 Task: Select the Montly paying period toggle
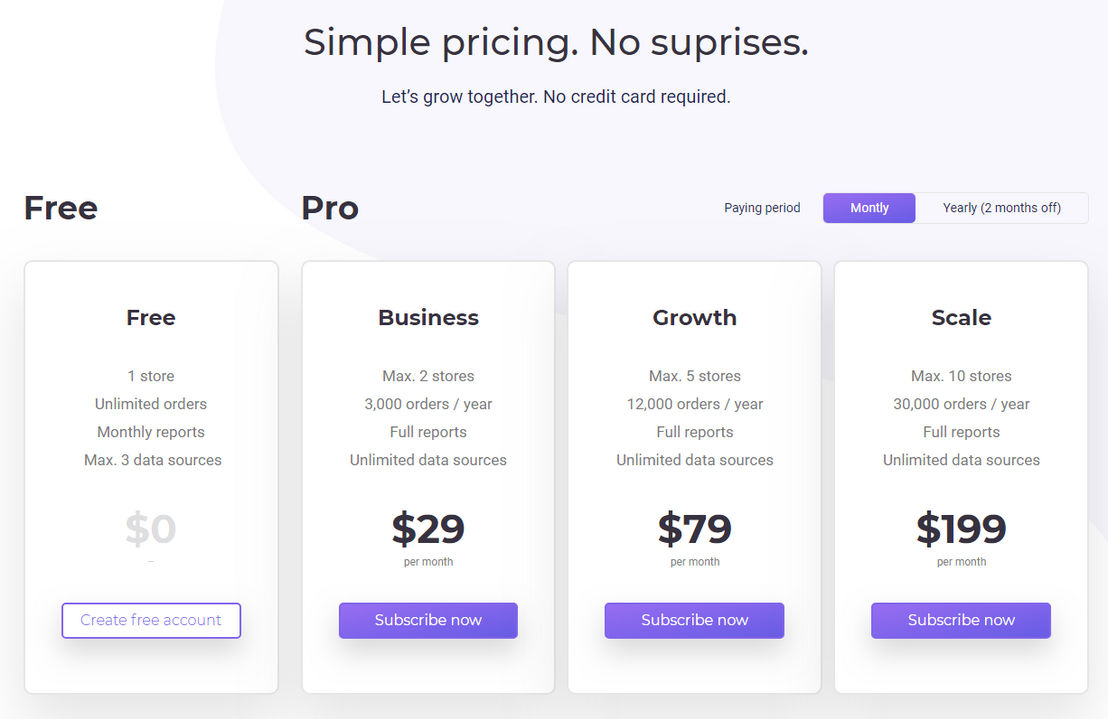coord(868,208)
